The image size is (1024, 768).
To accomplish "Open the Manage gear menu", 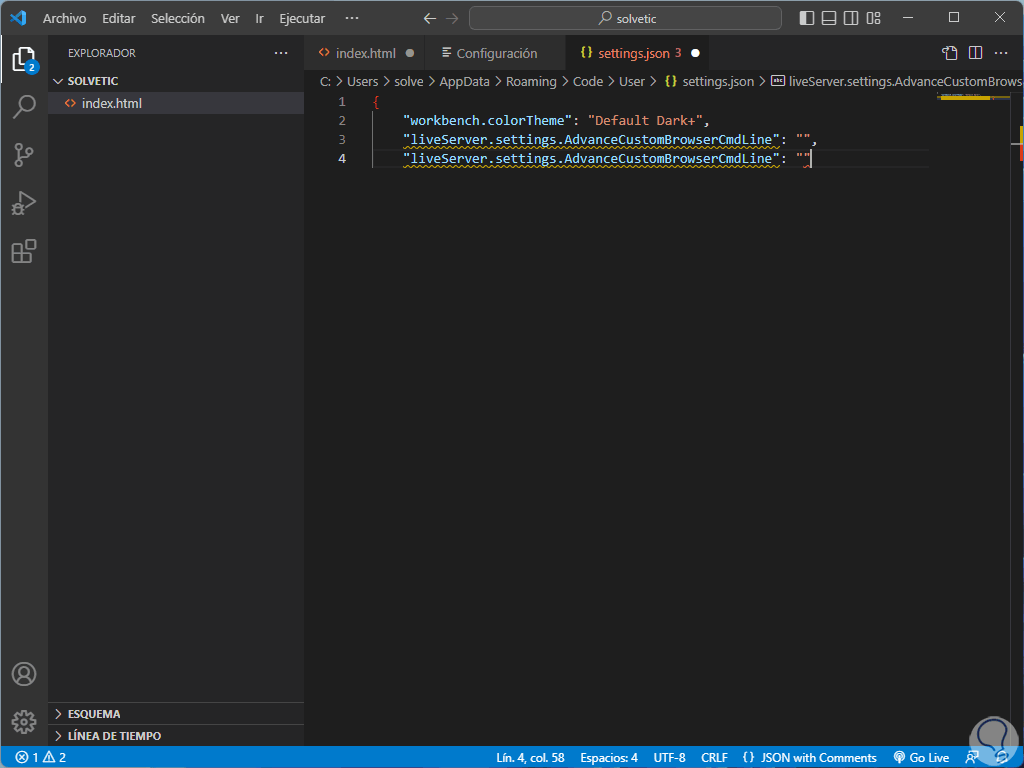I will tap(24, 721).
